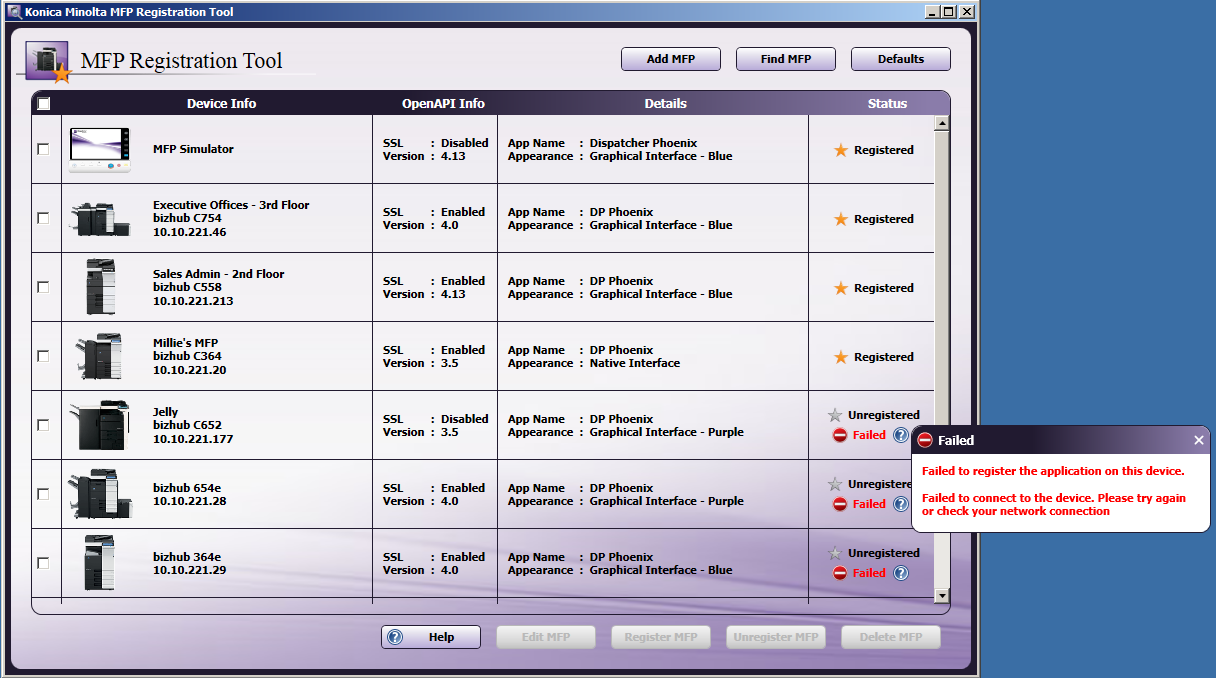This screenshot has width=1216, height=678.
Task: Check the Jelly bizhub C652 checkbox
Action: [x=43, y=425]
